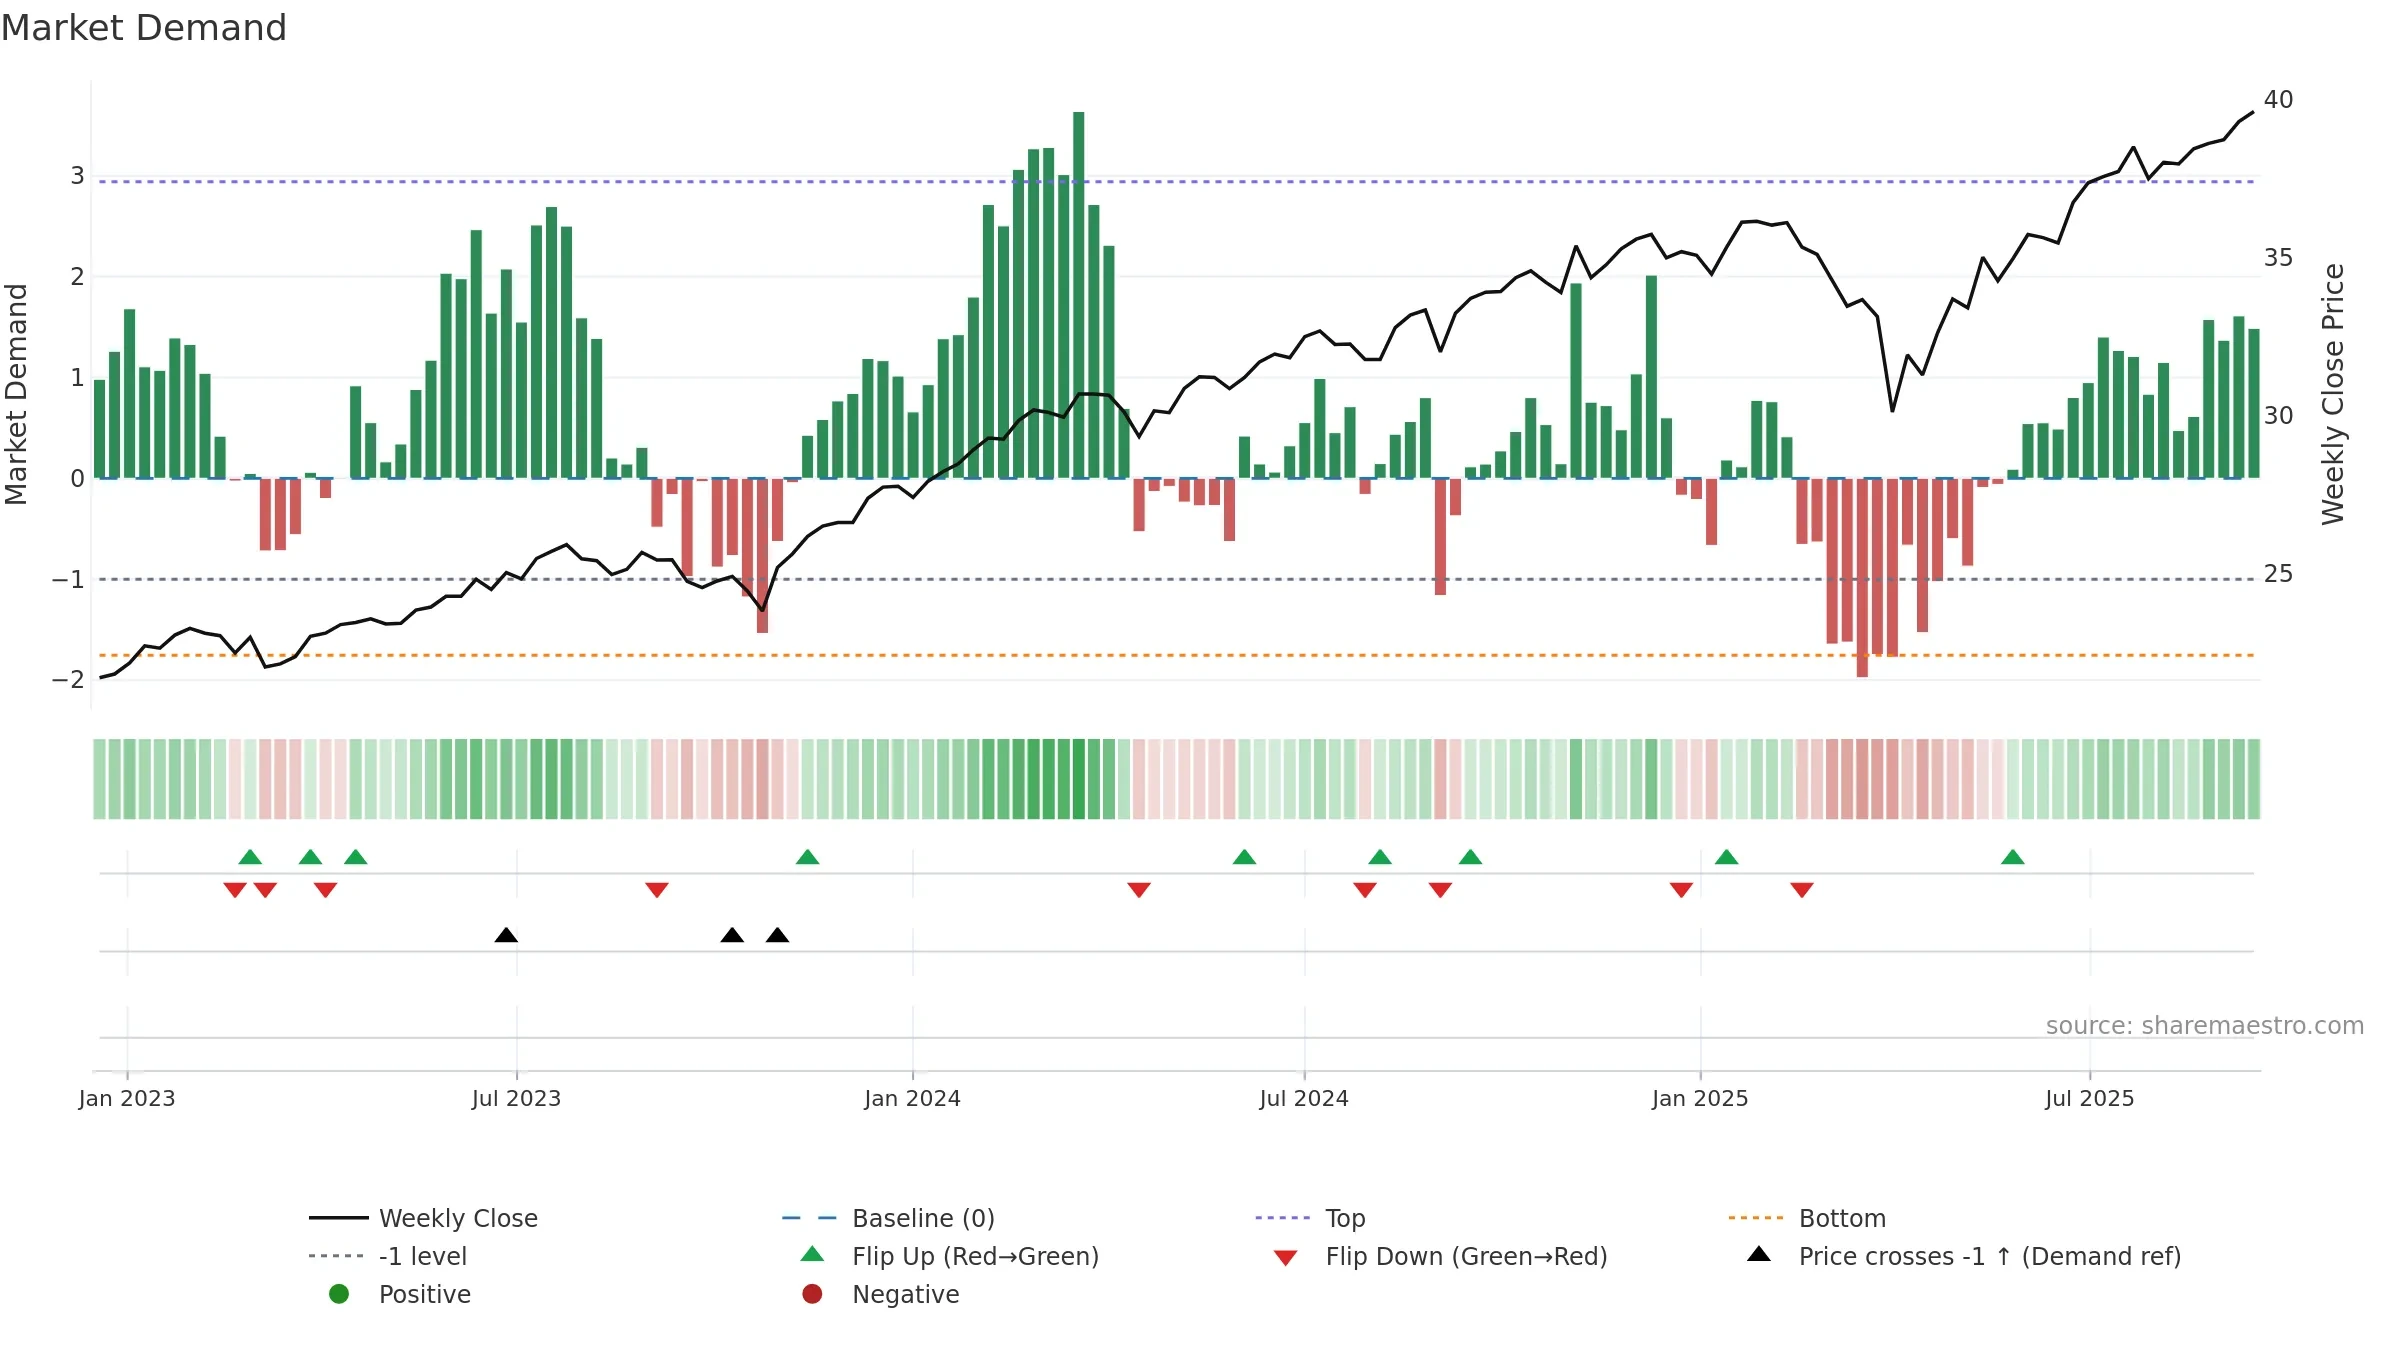The height and width of the screenshot is (1350, 2400).
Task: Click the demand tick label −2
Action: [x=68, y=680]
